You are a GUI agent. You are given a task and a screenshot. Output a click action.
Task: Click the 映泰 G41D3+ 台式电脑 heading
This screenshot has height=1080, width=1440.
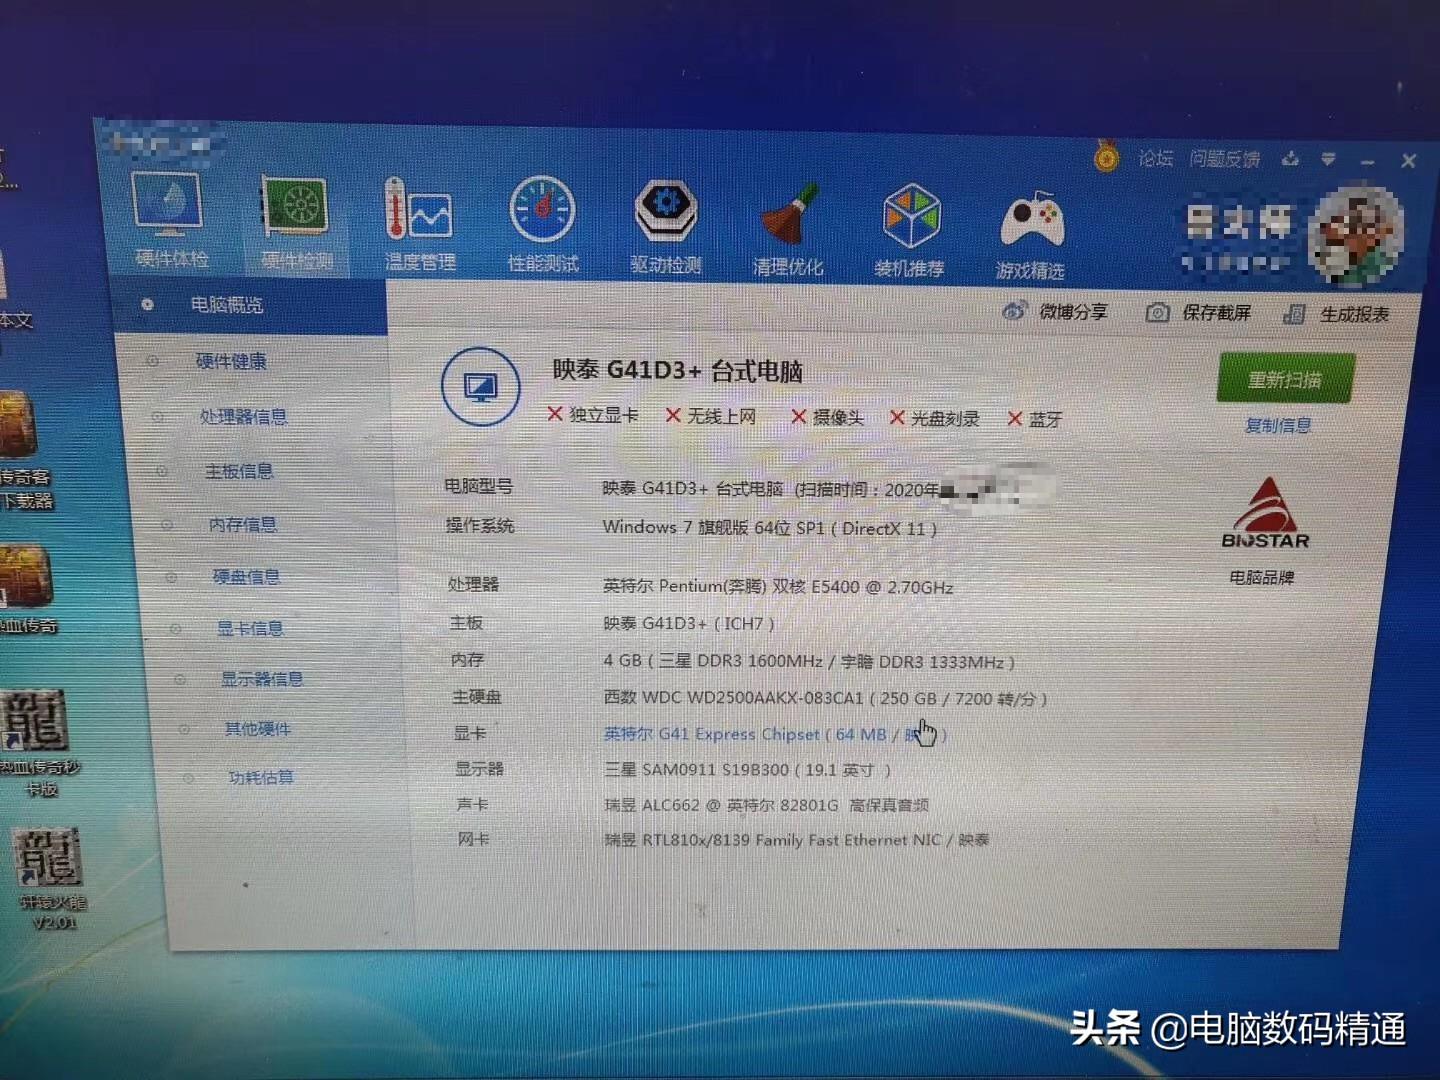pyautogui.click(x=678, y=370)
